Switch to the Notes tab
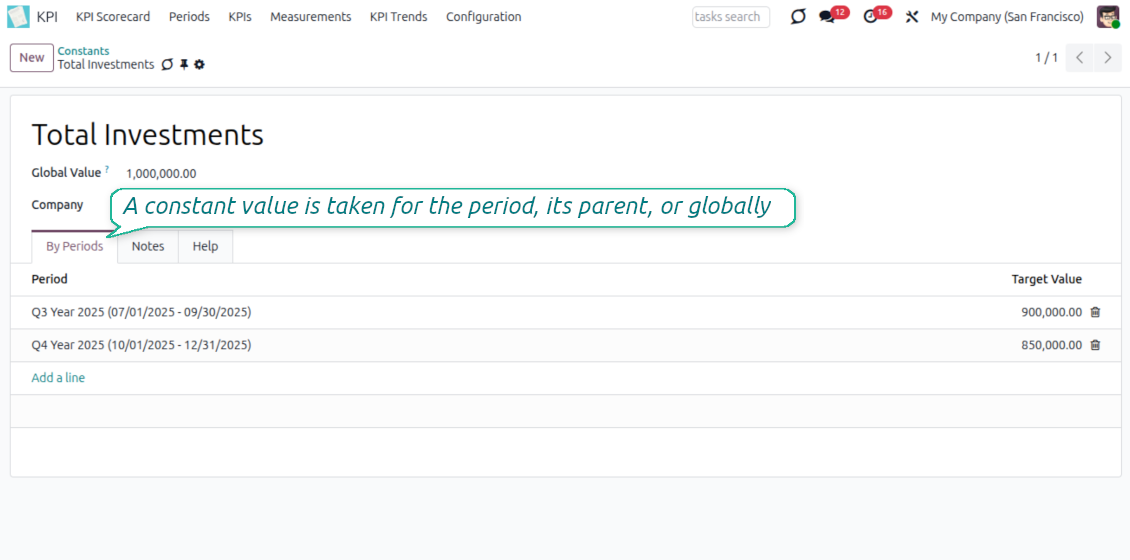The image size is (1130, 560). pyautogui.click(x=148, y=246)
